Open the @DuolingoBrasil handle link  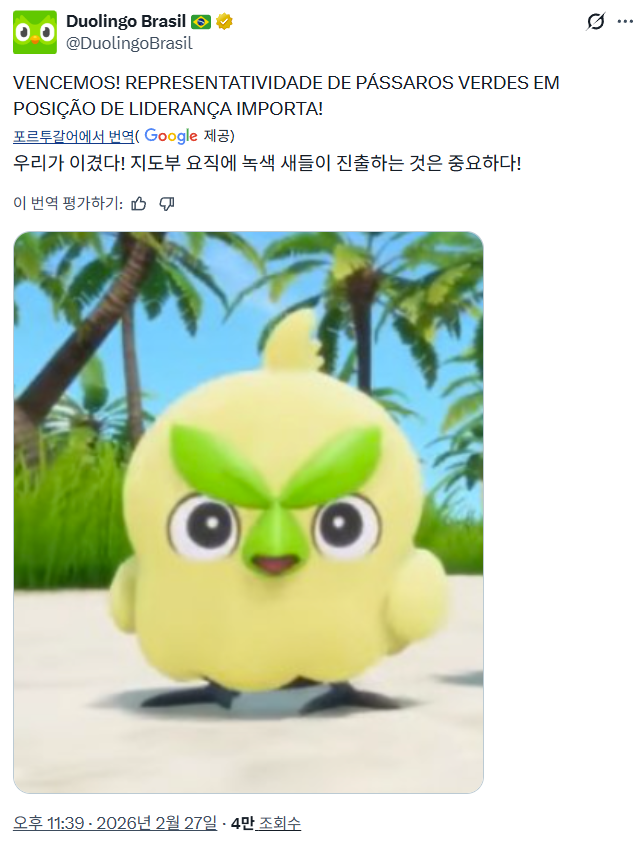(129, 43)
